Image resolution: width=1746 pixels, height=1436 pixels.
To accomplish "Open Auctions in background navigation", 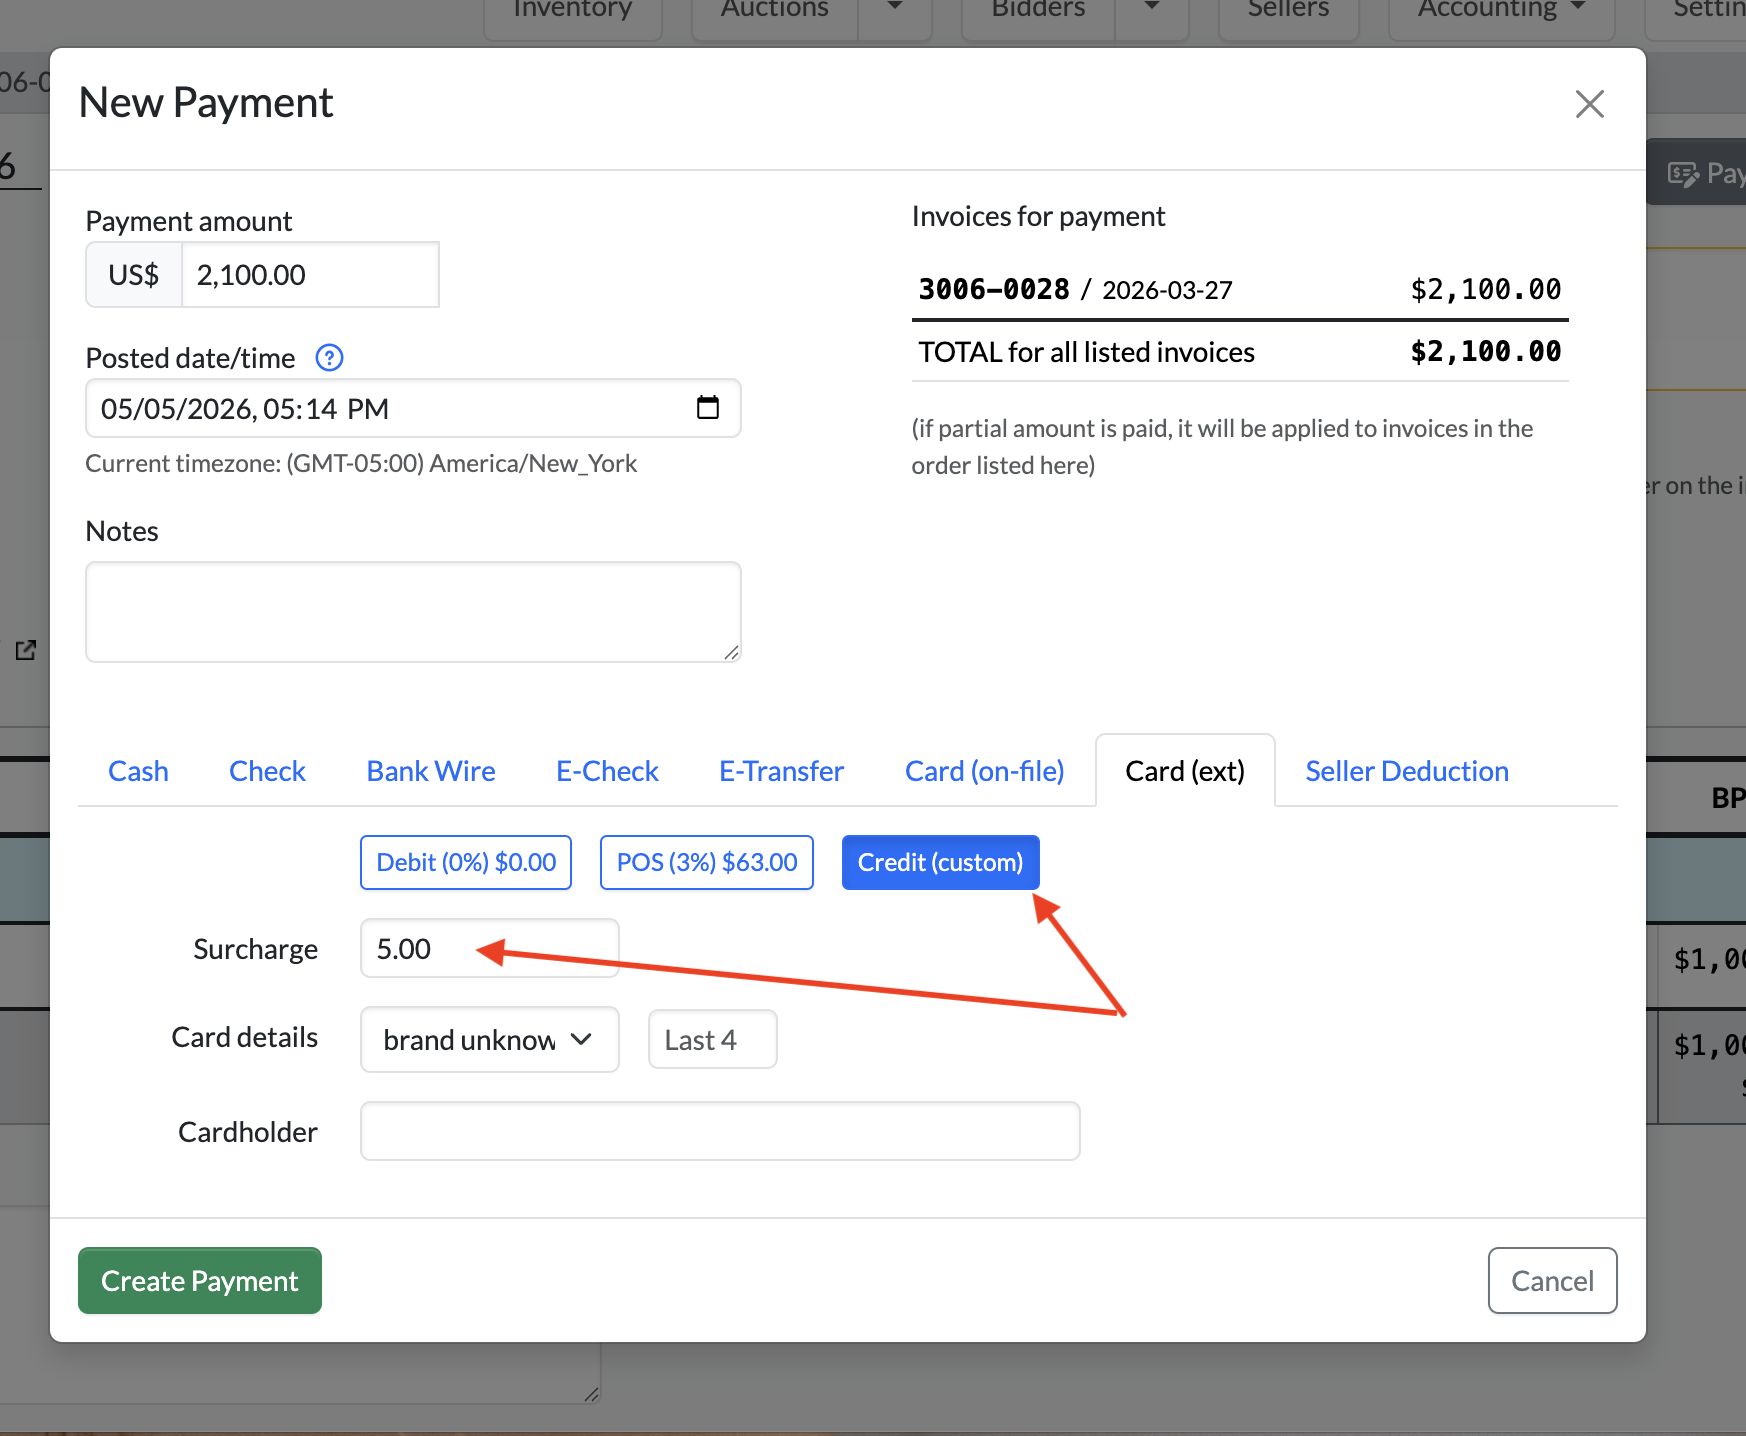I will (x=775, y=12).
